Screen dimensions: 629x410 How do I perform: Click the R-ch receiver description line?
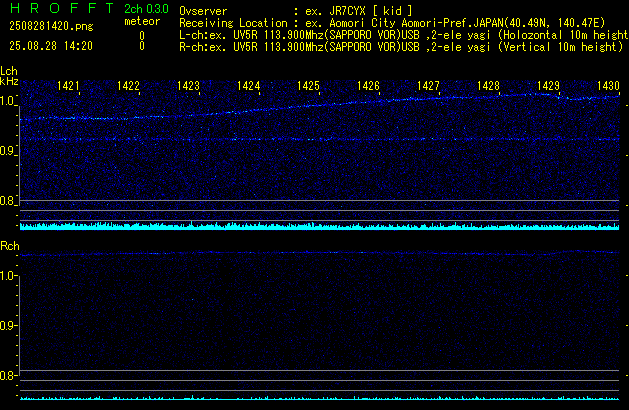tap(401, 47)
